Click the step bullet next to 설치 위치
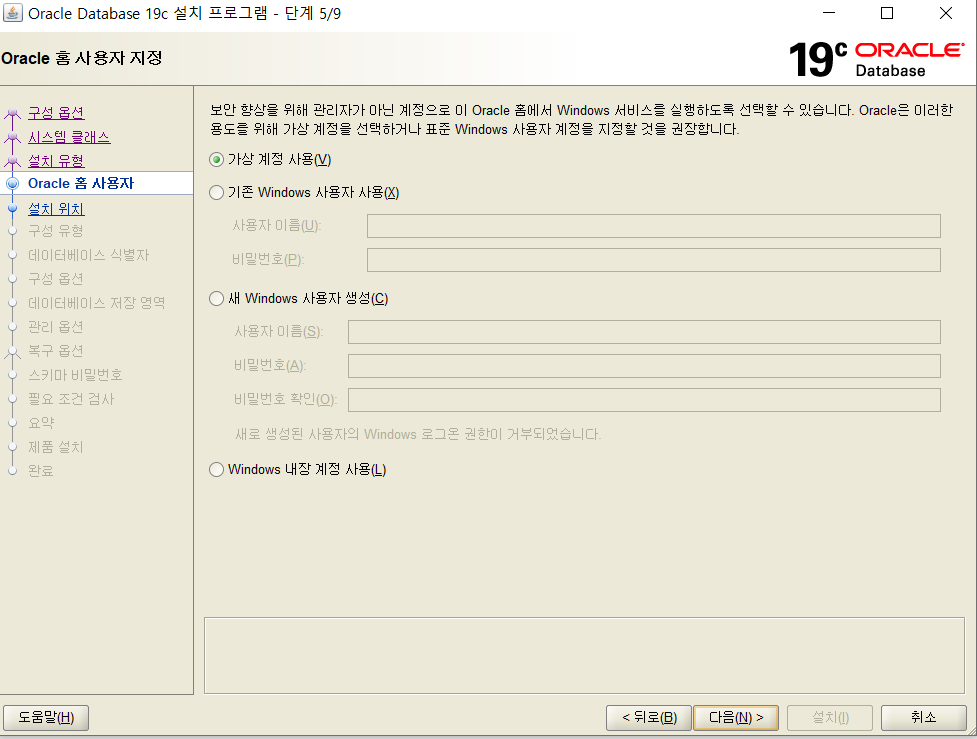The width and height of the screenshot is (977, 739). 12,209
